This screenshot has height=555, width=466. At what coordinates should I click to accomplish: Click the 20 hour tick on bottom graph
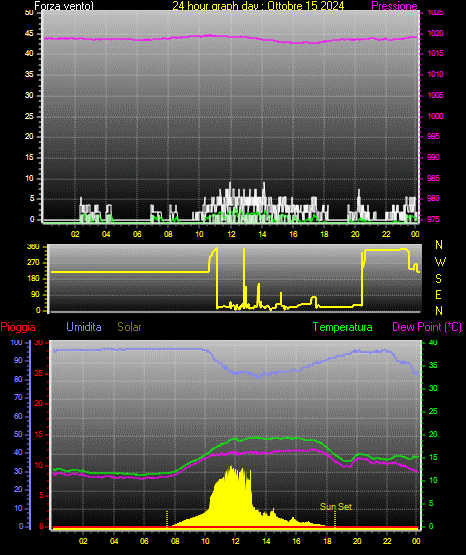[357, 541]
